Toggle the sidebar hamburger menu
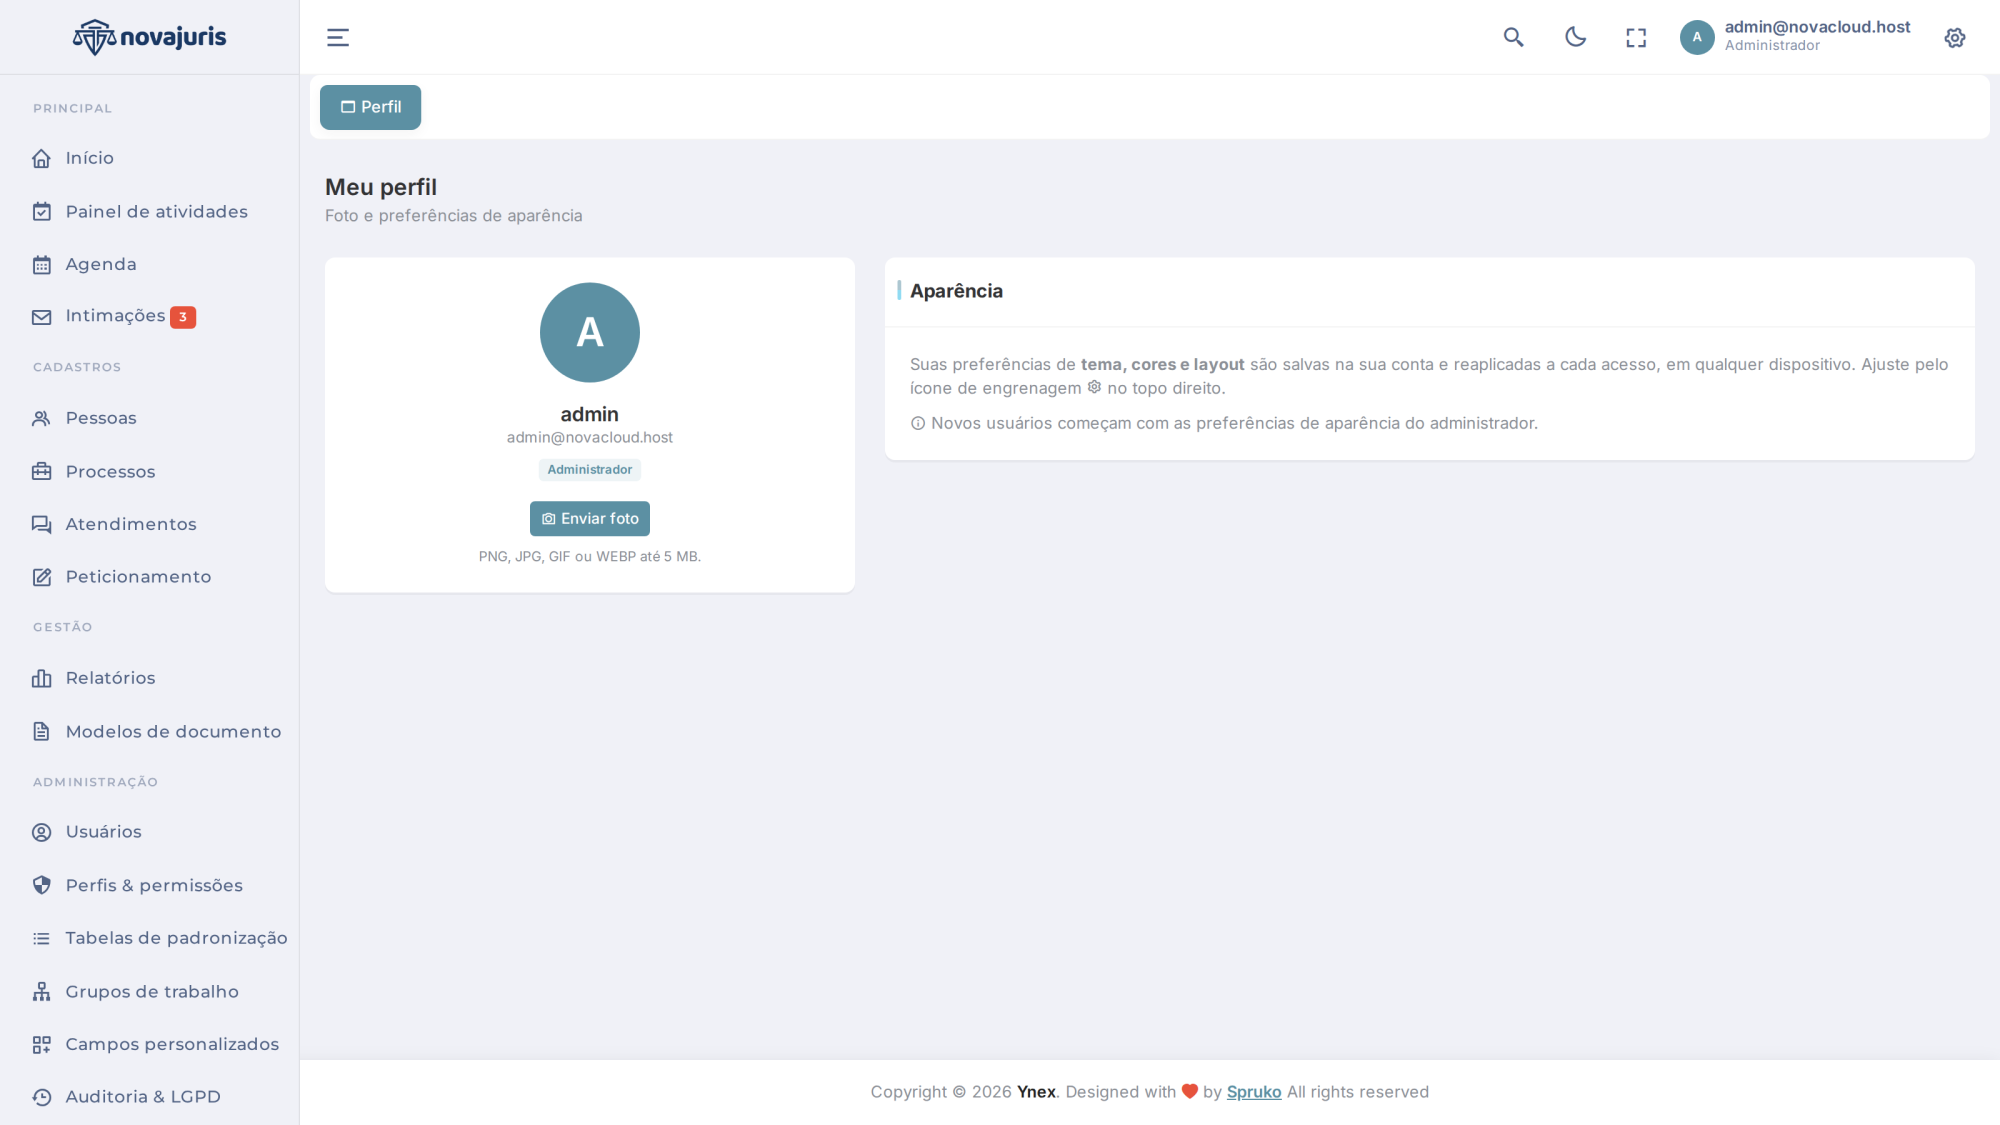The height and width of the screenshot is (1125, 2000). pyautogui.click(x=338, y=38)
